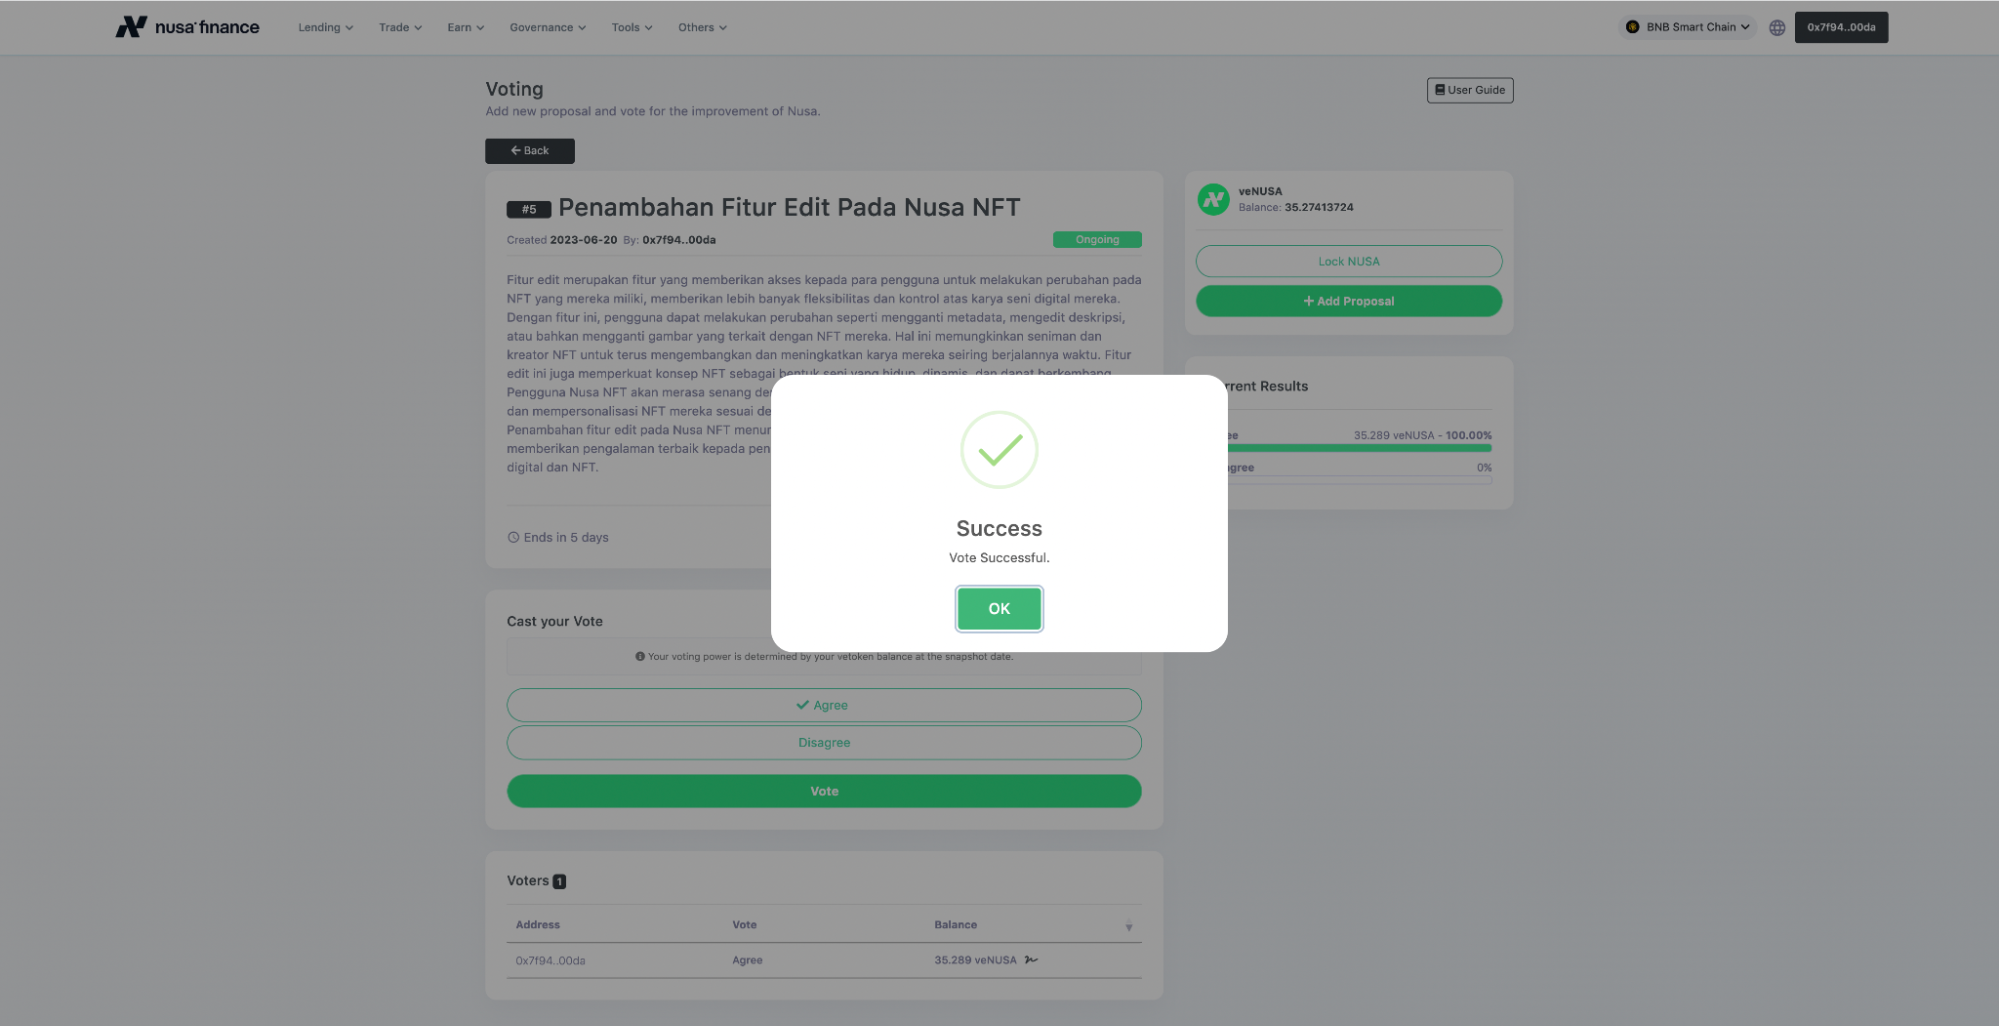Viewport: 1999px width, 1026px height.
Task: Click the #5 proposal number badge
Action: coord(529,209)
